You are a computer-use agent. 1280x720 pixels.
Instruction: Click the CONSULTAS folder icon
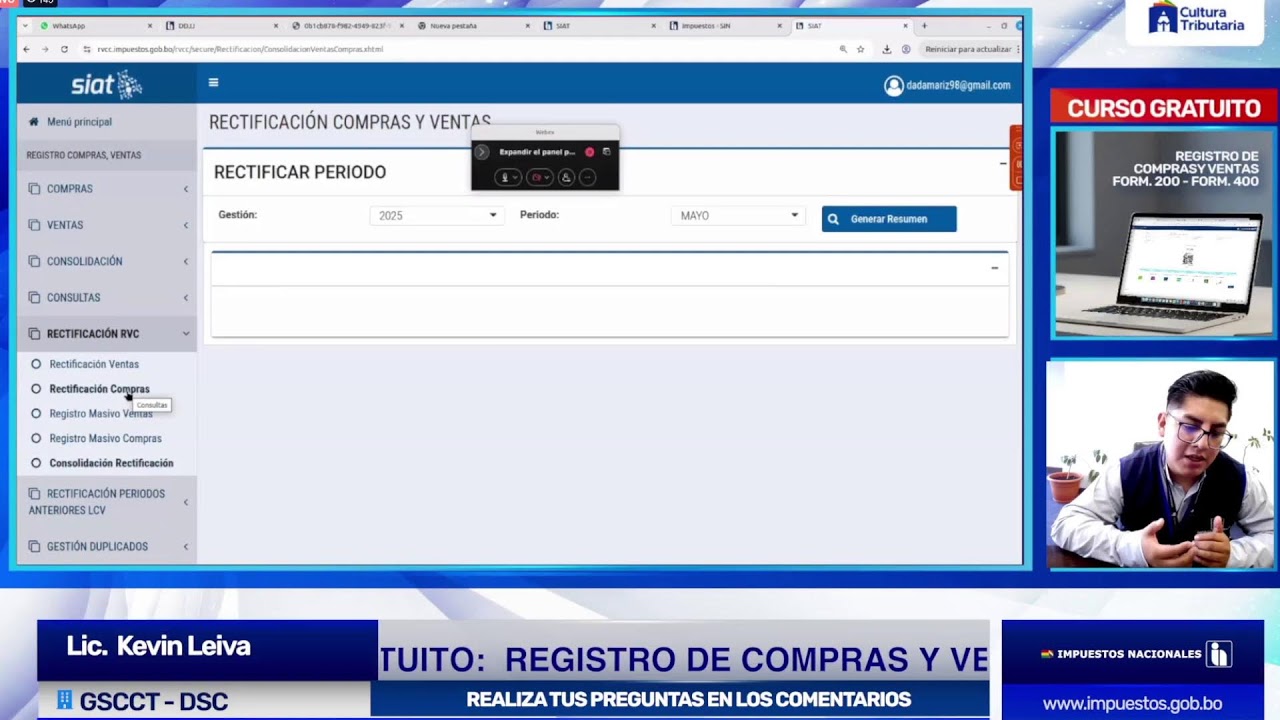(x=35, y=297)
